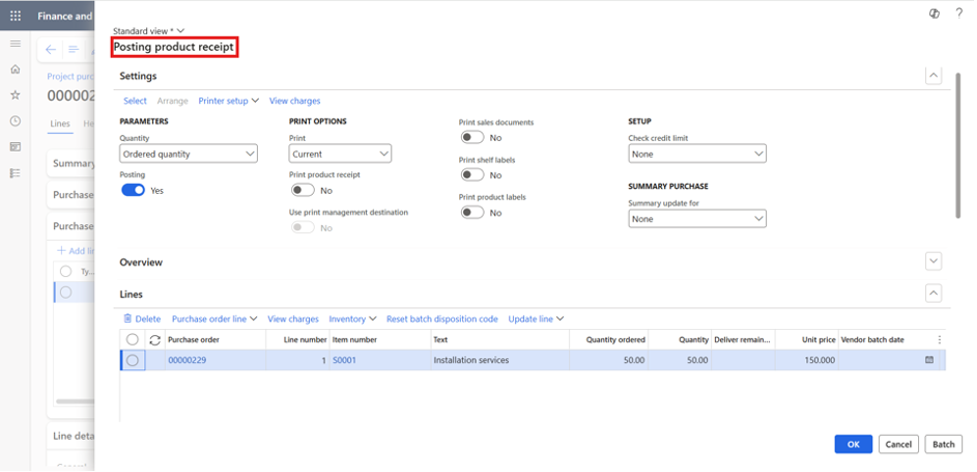Click Reset batch disposition code
Viewport: 977px width, 472px height.
coord(442,319)
